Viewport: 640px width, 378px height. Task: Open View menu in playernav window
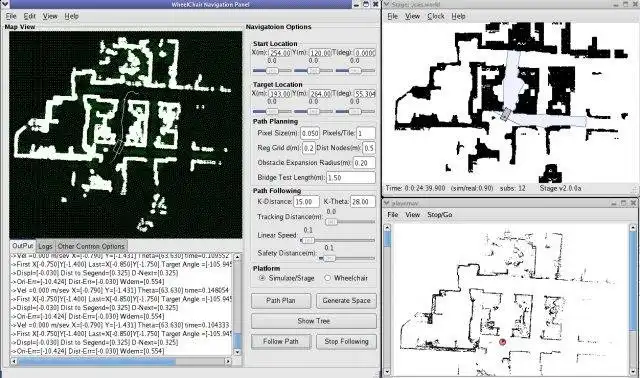[x=412, y=215]
